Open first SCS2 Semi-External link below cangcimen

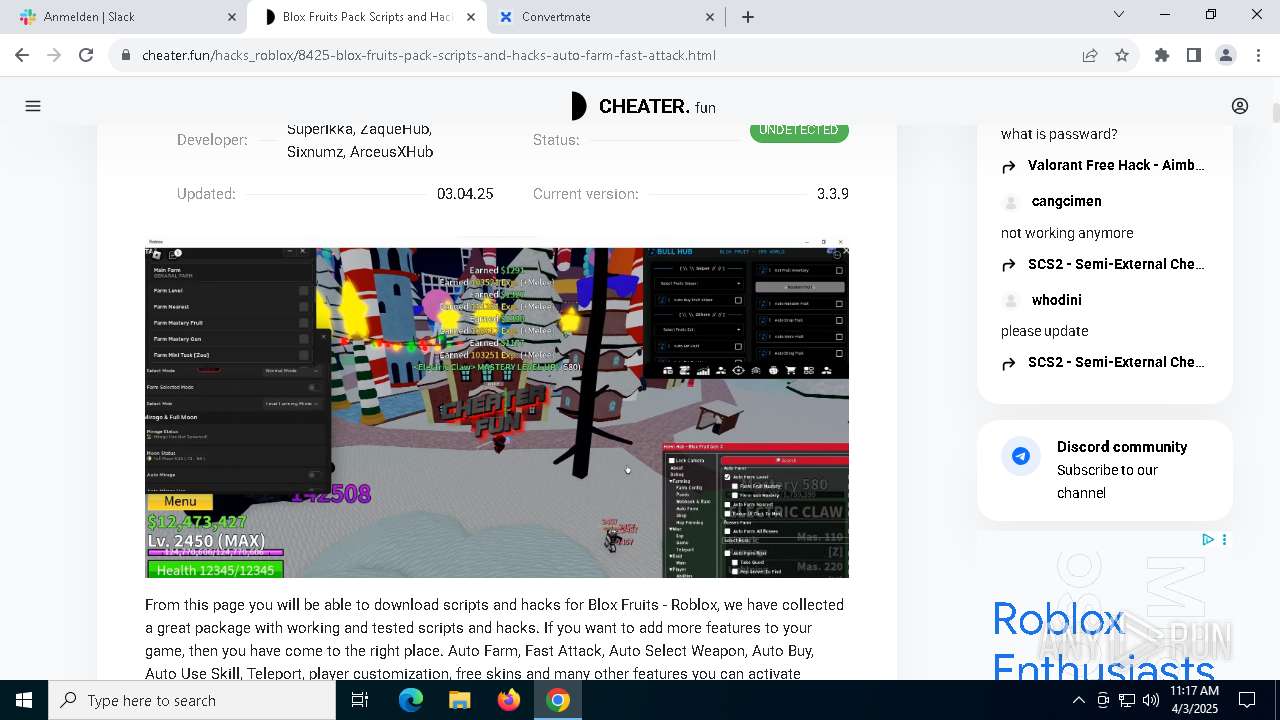pos(1116,265)
